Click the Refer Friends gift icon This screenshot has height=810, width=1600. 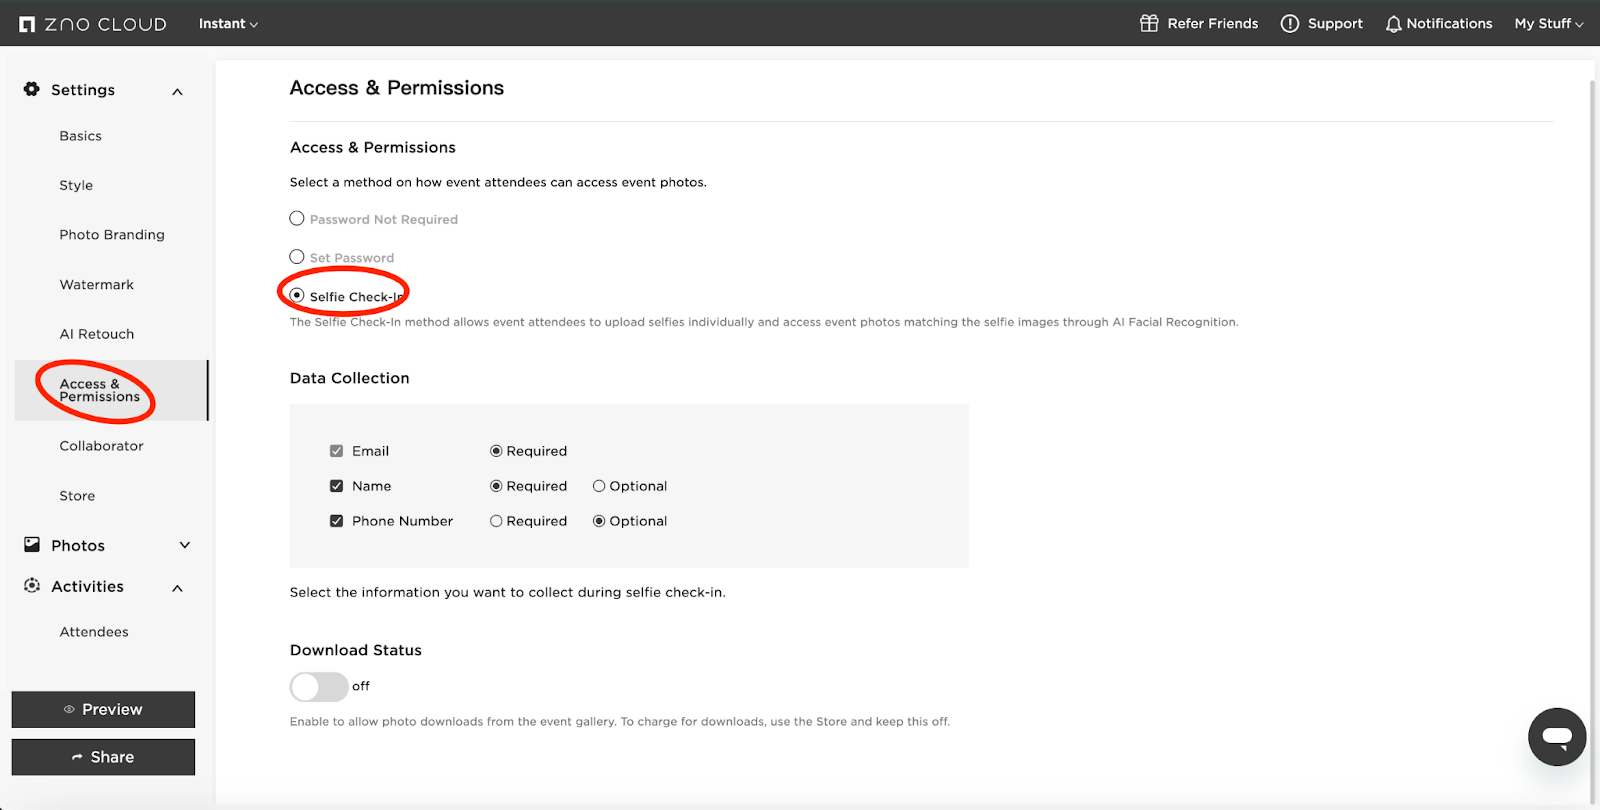pos(1149,23)
